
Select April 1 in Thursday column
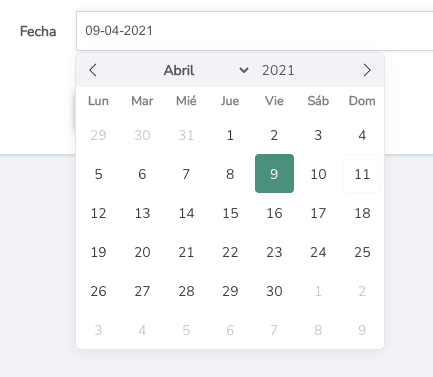pyautogui.click(x=230, y=135)
